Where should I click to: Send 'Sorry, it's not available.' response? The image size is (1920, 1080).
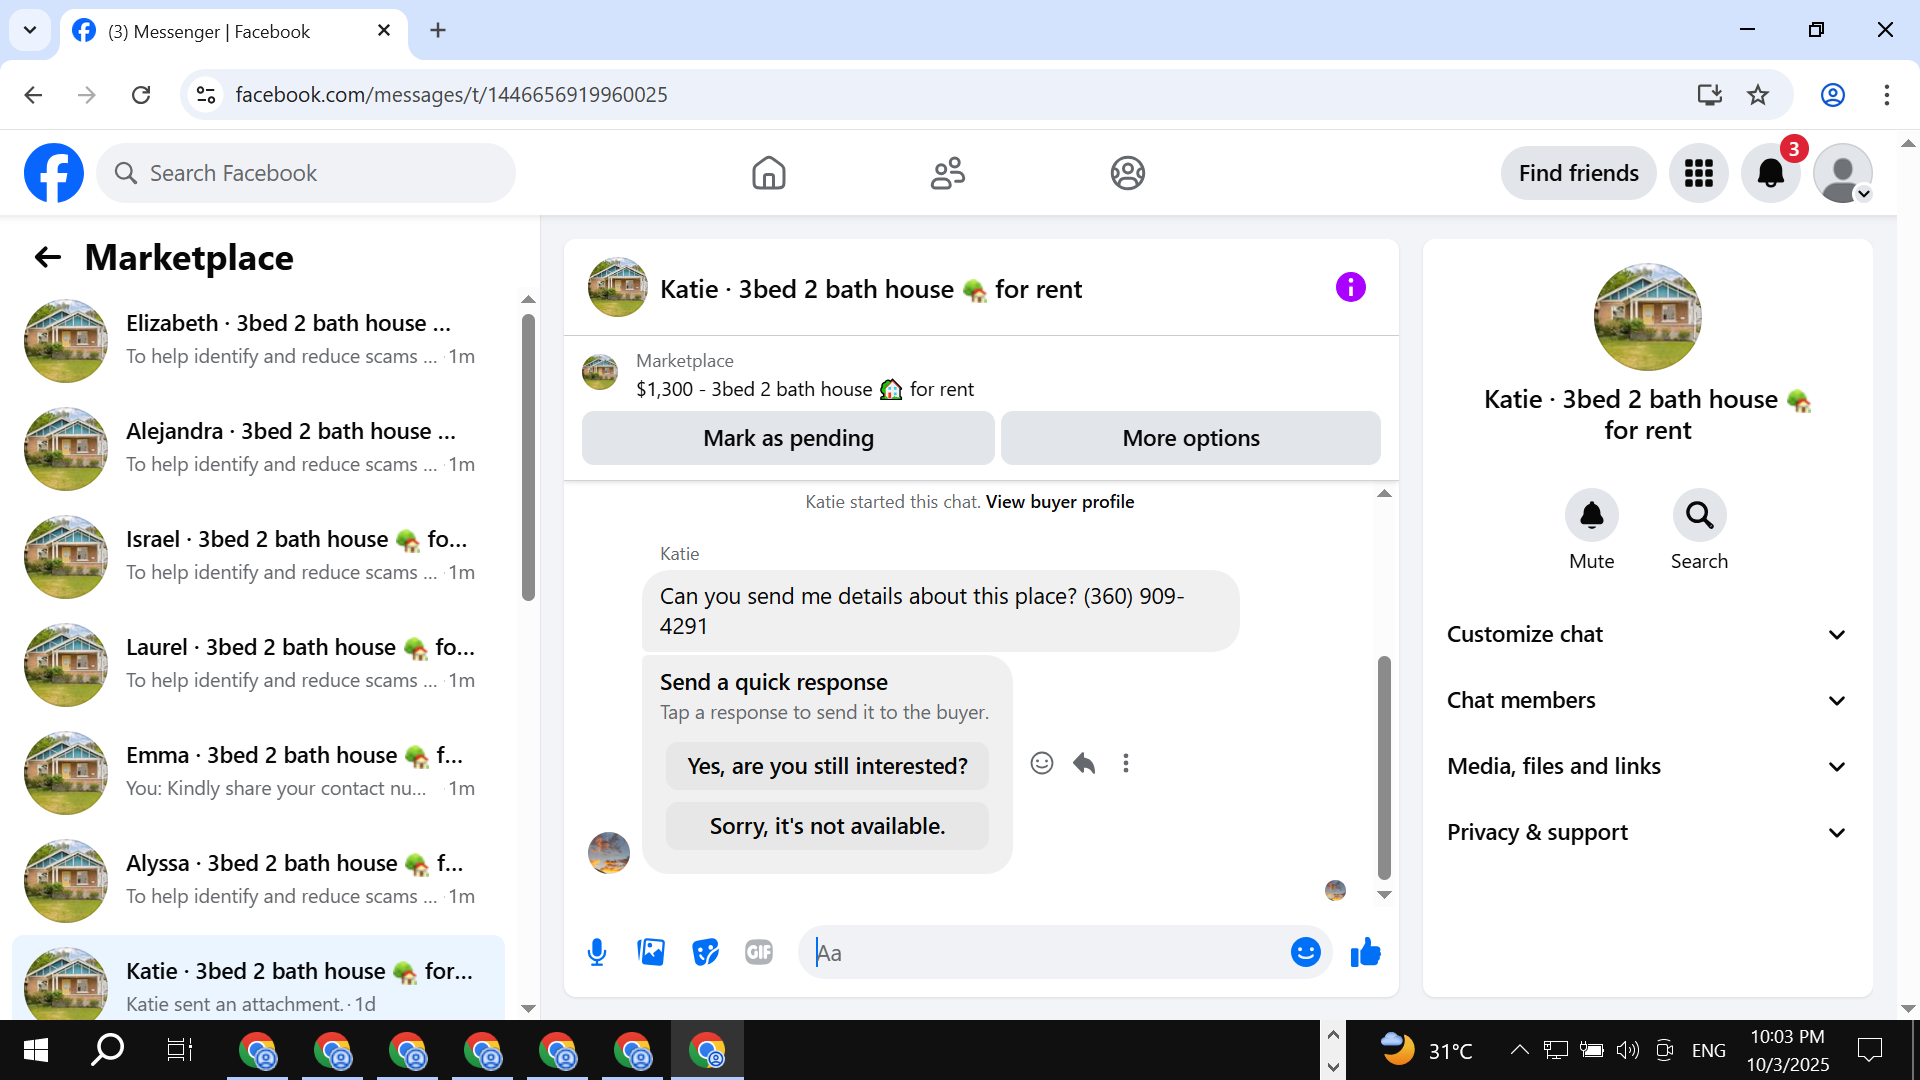pyautogui.click(x=827, y=826)
